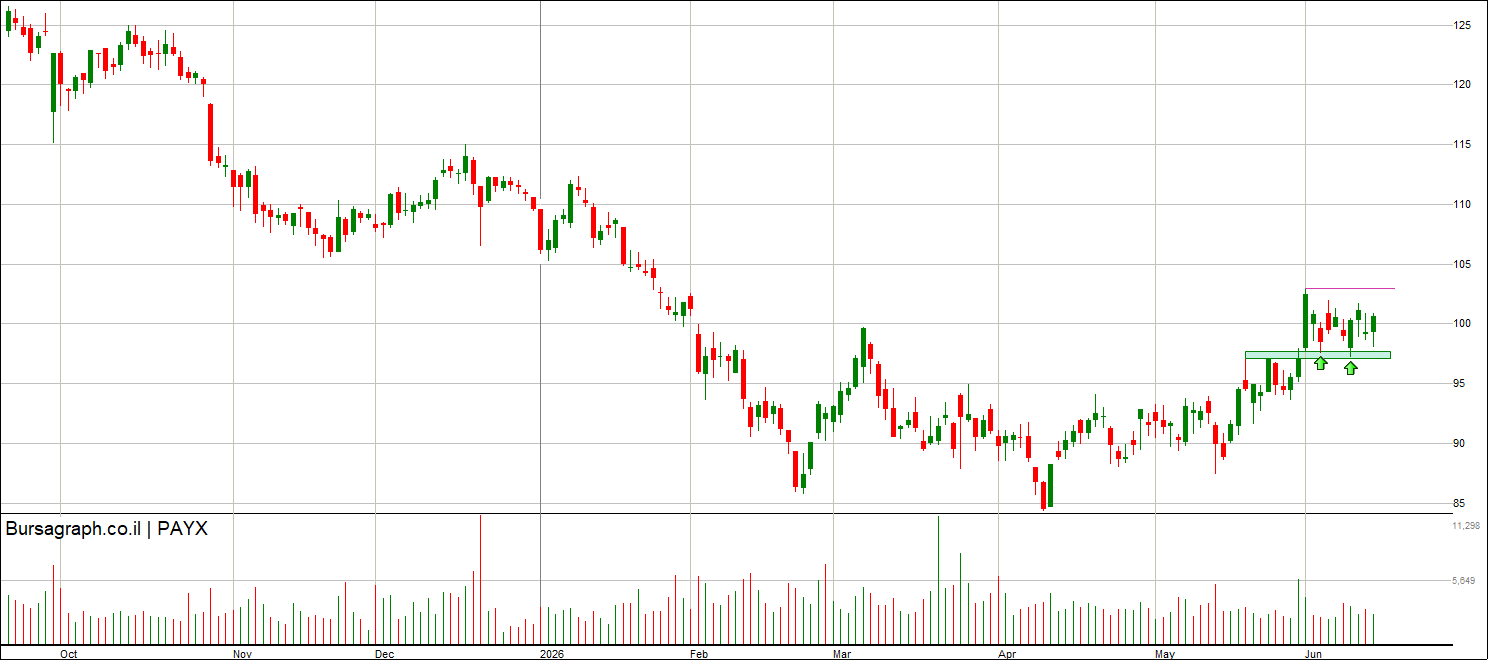Viewport: 1488px width, 660px height.
Task: Click the 105 price axis label
Action: pos(1462,265)
